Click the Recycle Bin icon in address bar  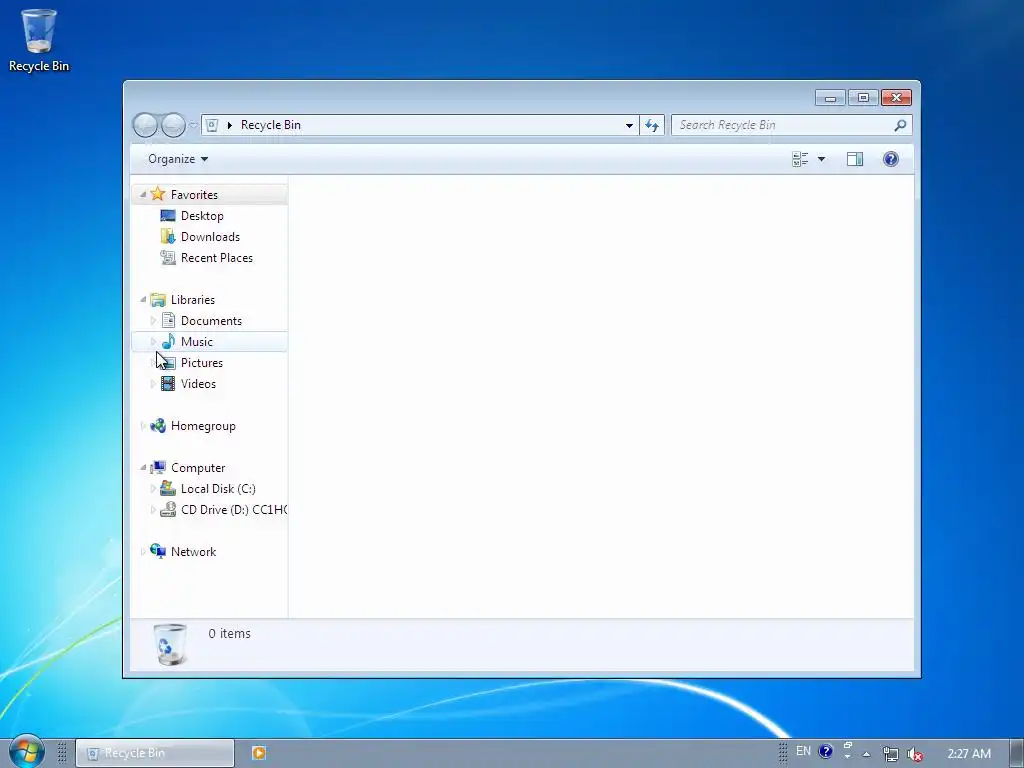[212, 125]
